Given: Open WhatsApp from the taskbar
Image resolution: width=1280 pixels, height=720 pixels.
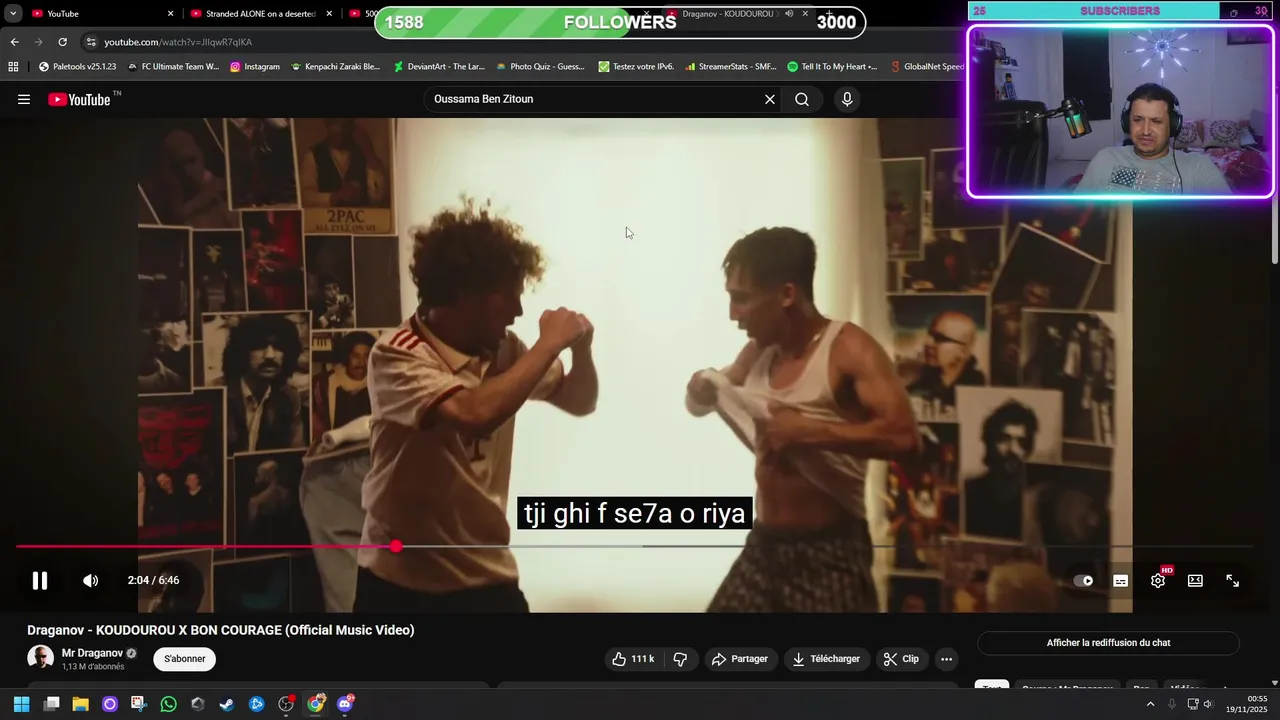Looking at the screenshot, I should 168,704.
